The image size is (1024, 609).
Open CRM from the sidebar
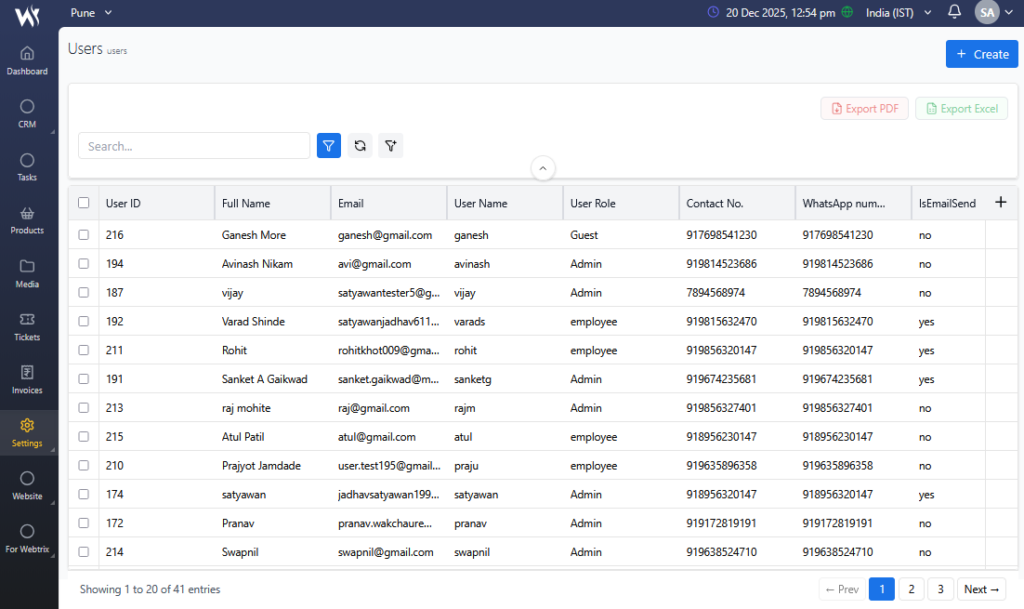coord(27,114)
